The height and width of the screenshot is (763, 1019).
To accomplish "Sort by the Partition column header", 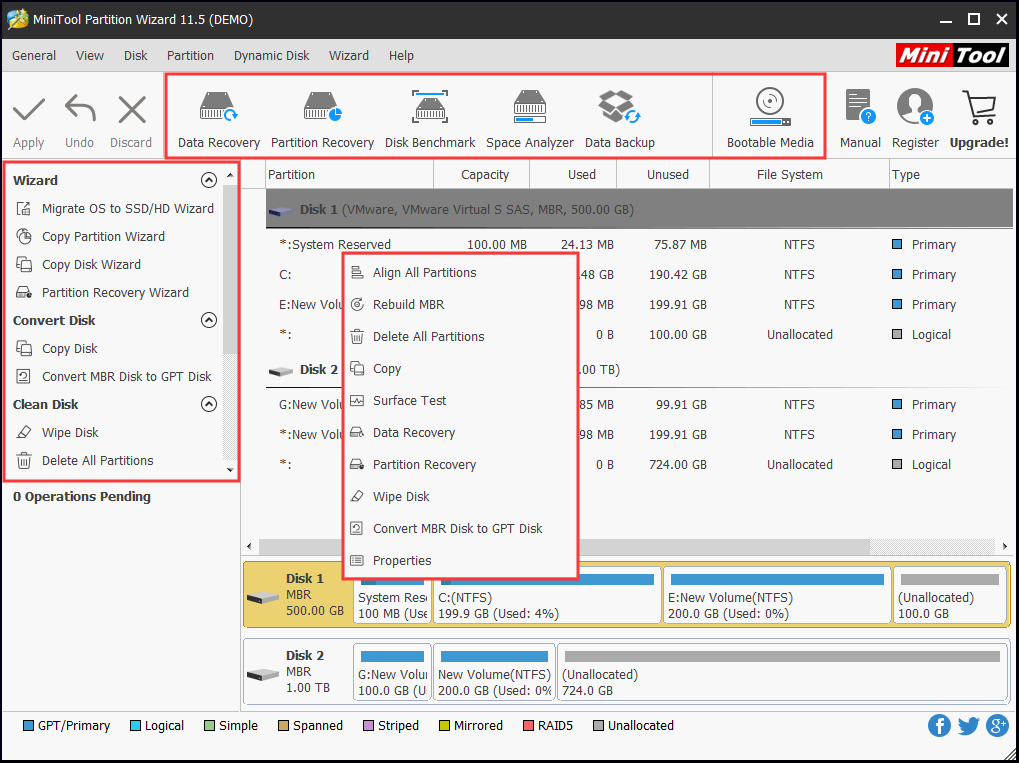I will (x=350, y=175).
